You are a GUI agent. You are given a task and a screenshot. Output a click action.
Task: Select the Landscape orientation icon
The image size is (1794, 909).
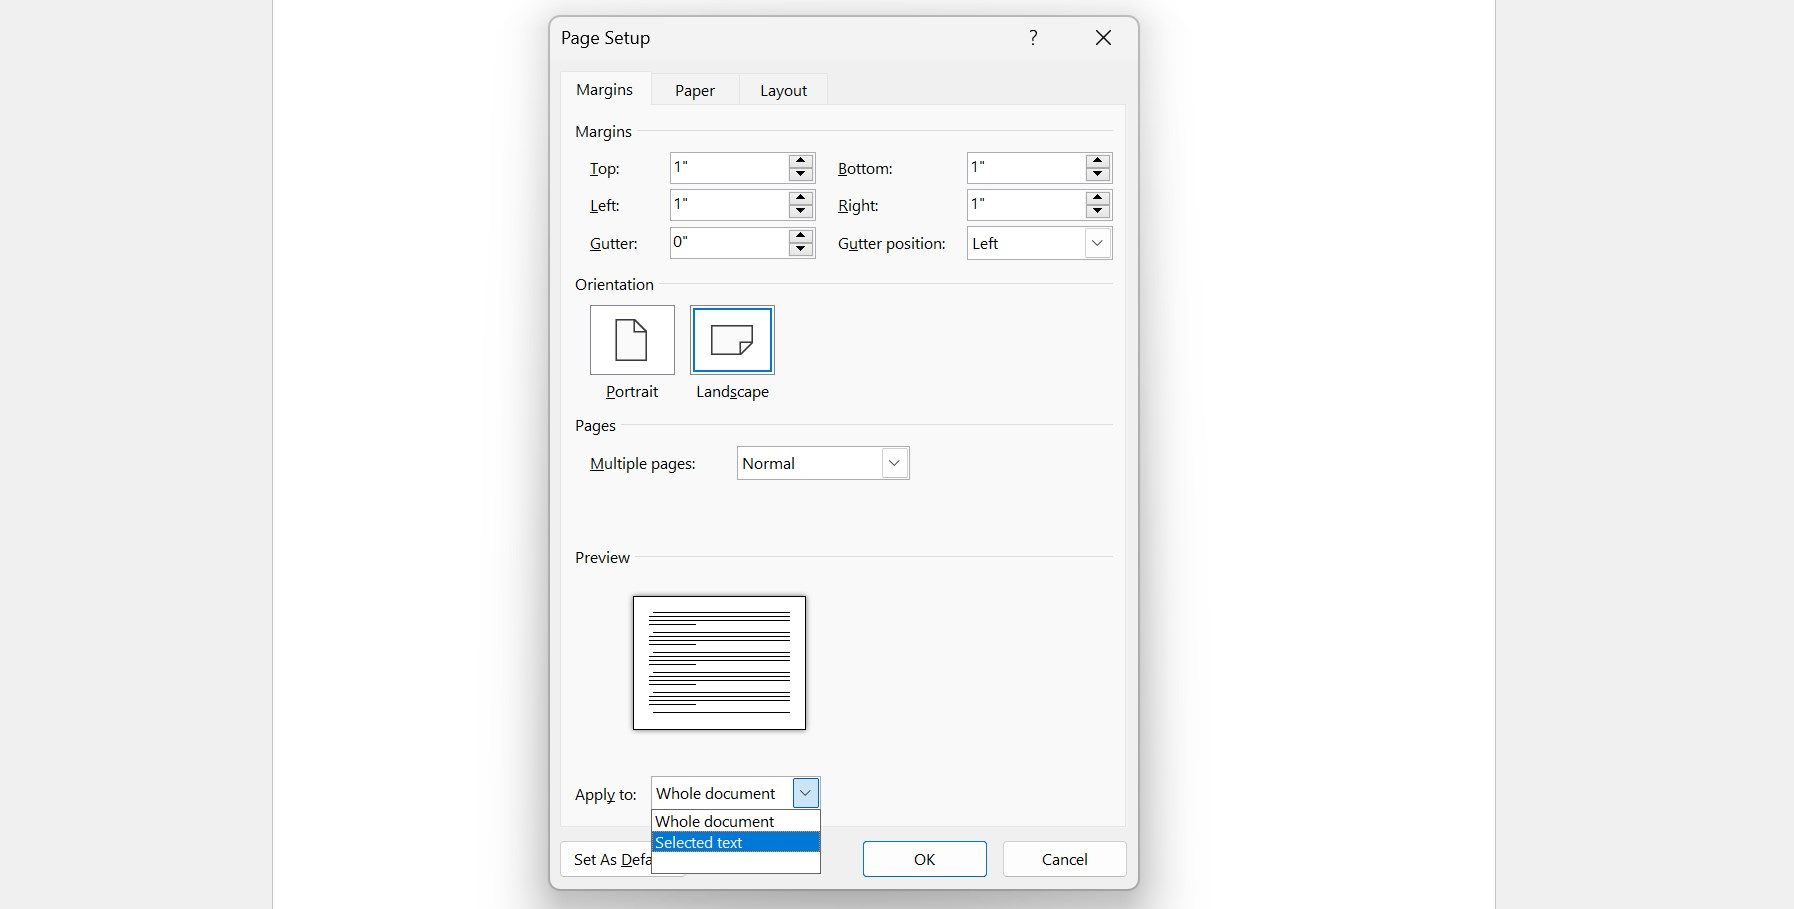[732, 340]
